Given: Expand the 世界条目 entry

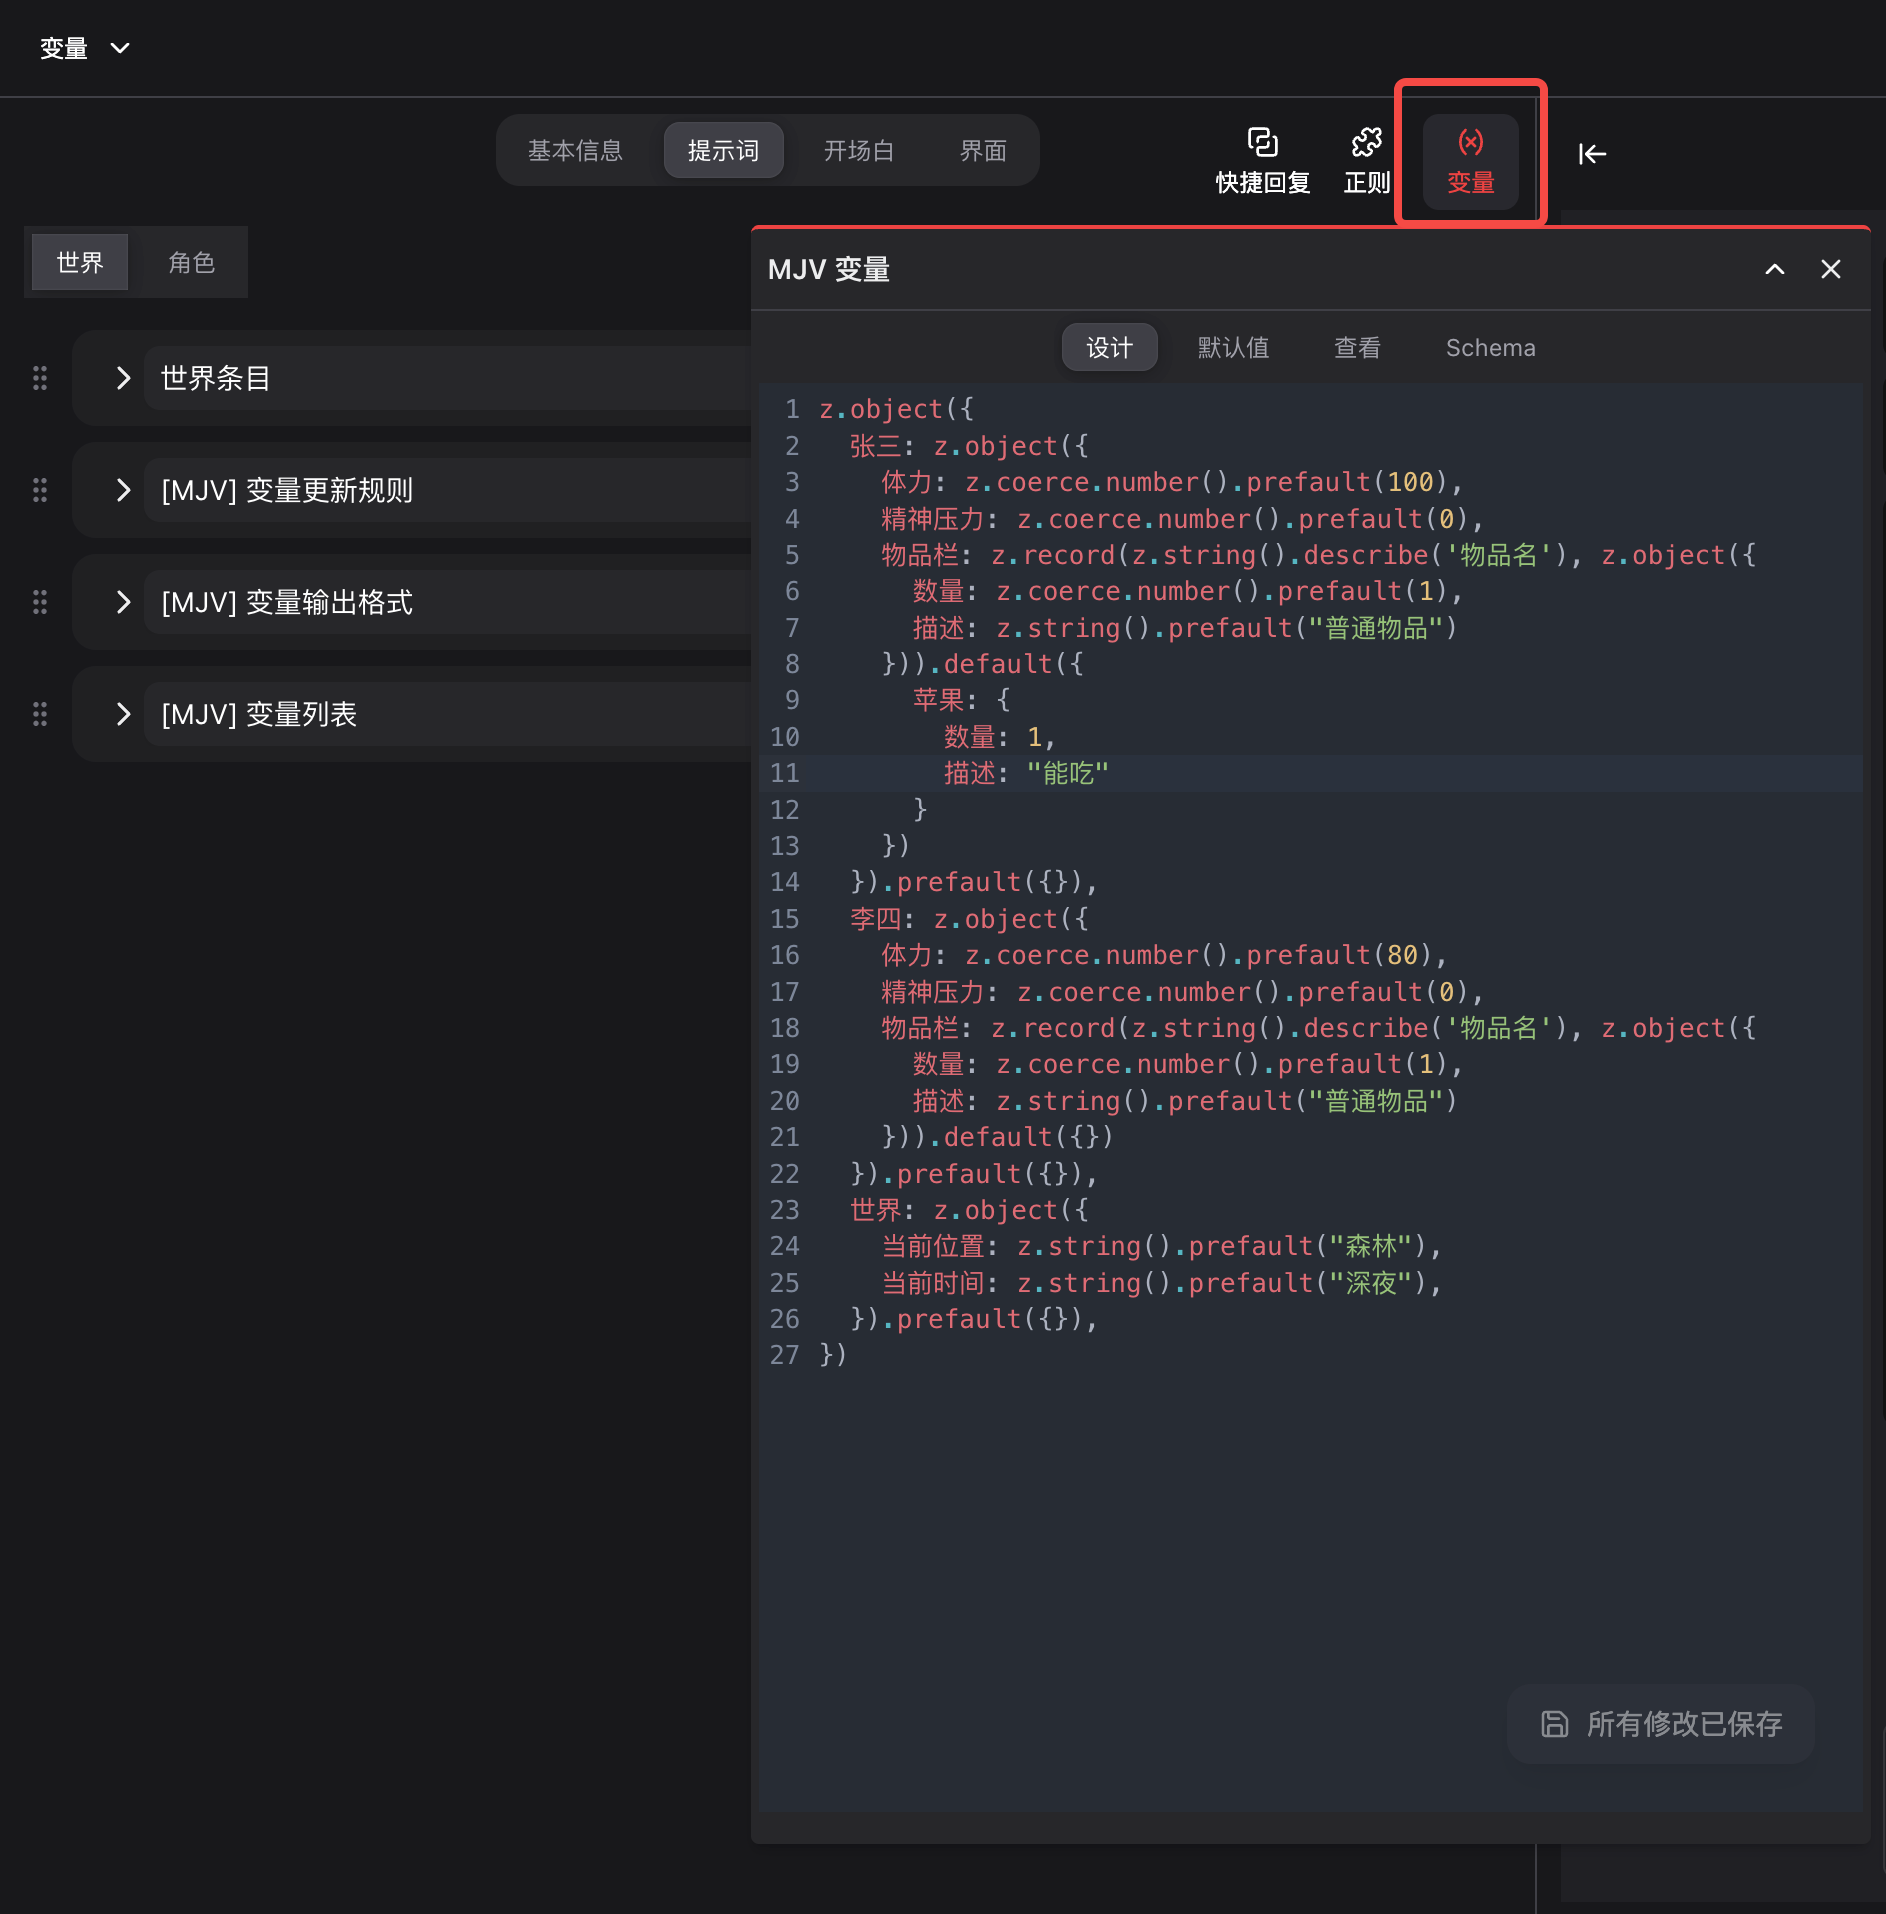Looking at the screenshot, I should tap(123, 378).
